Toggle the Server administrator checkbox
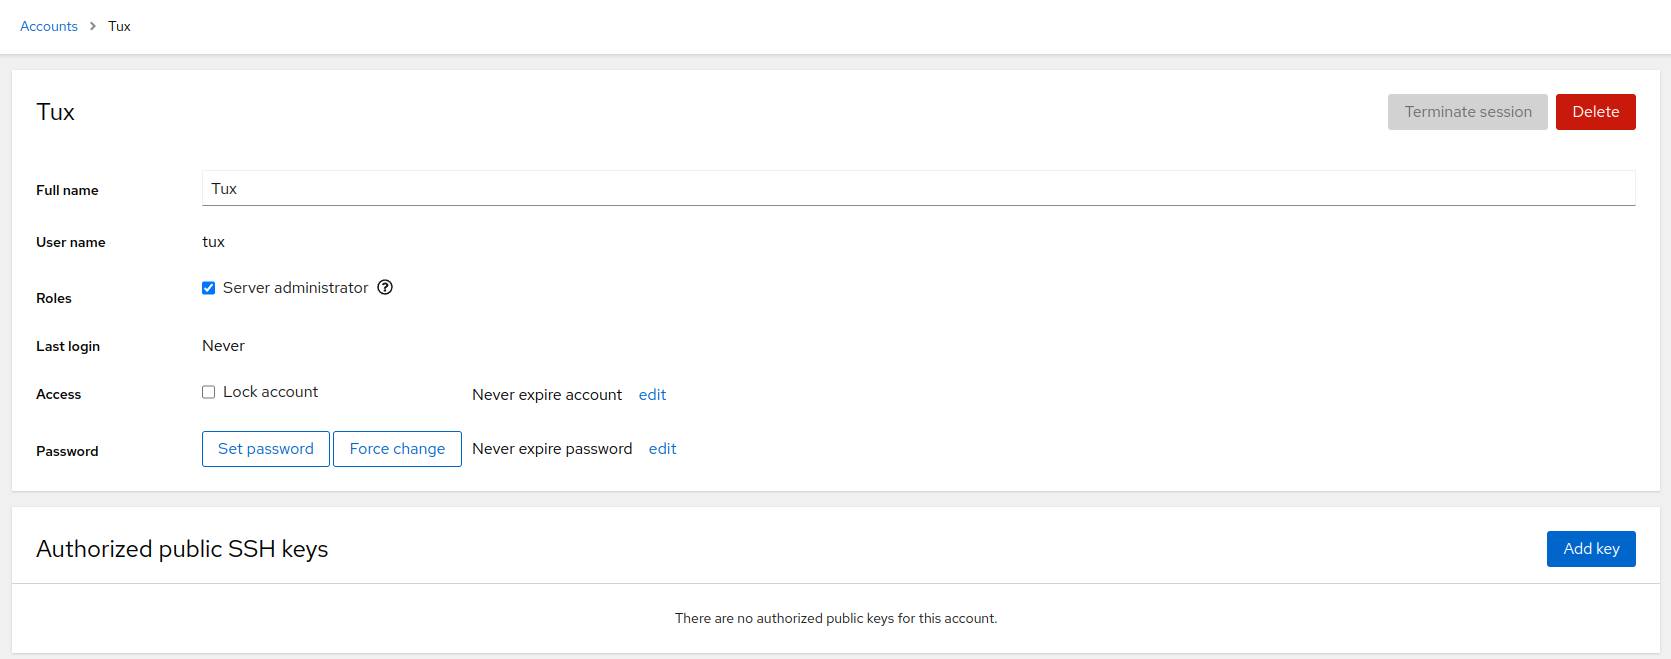The image size is (1671, 659). 209,288
